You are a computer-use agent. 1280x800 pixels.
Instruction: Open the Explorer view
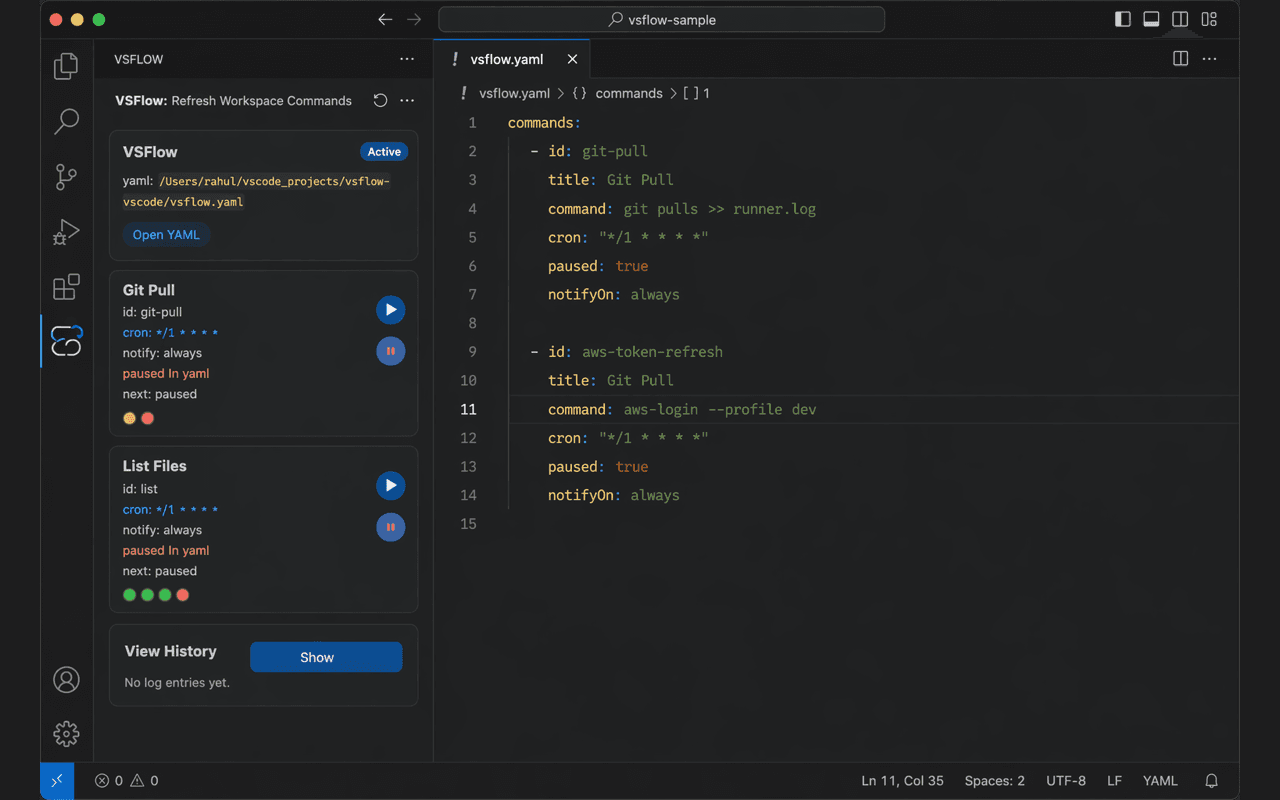tap(66, 64)
